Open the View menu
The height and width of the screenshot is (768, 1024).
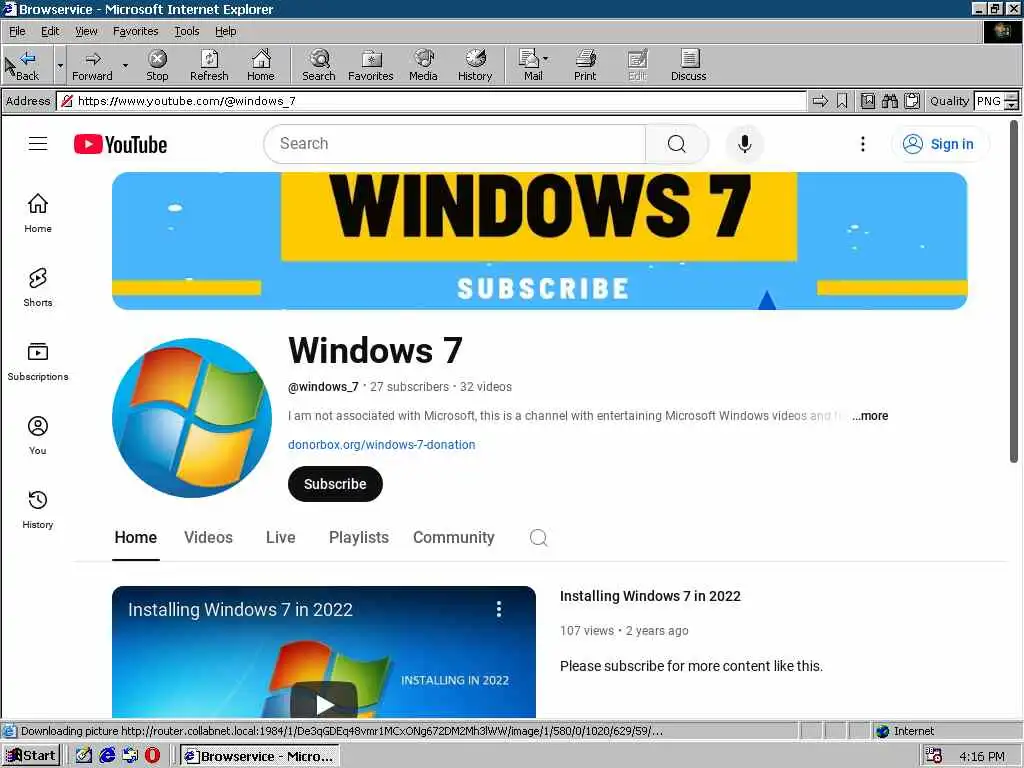pyautogui.click(x=86, y=31)
